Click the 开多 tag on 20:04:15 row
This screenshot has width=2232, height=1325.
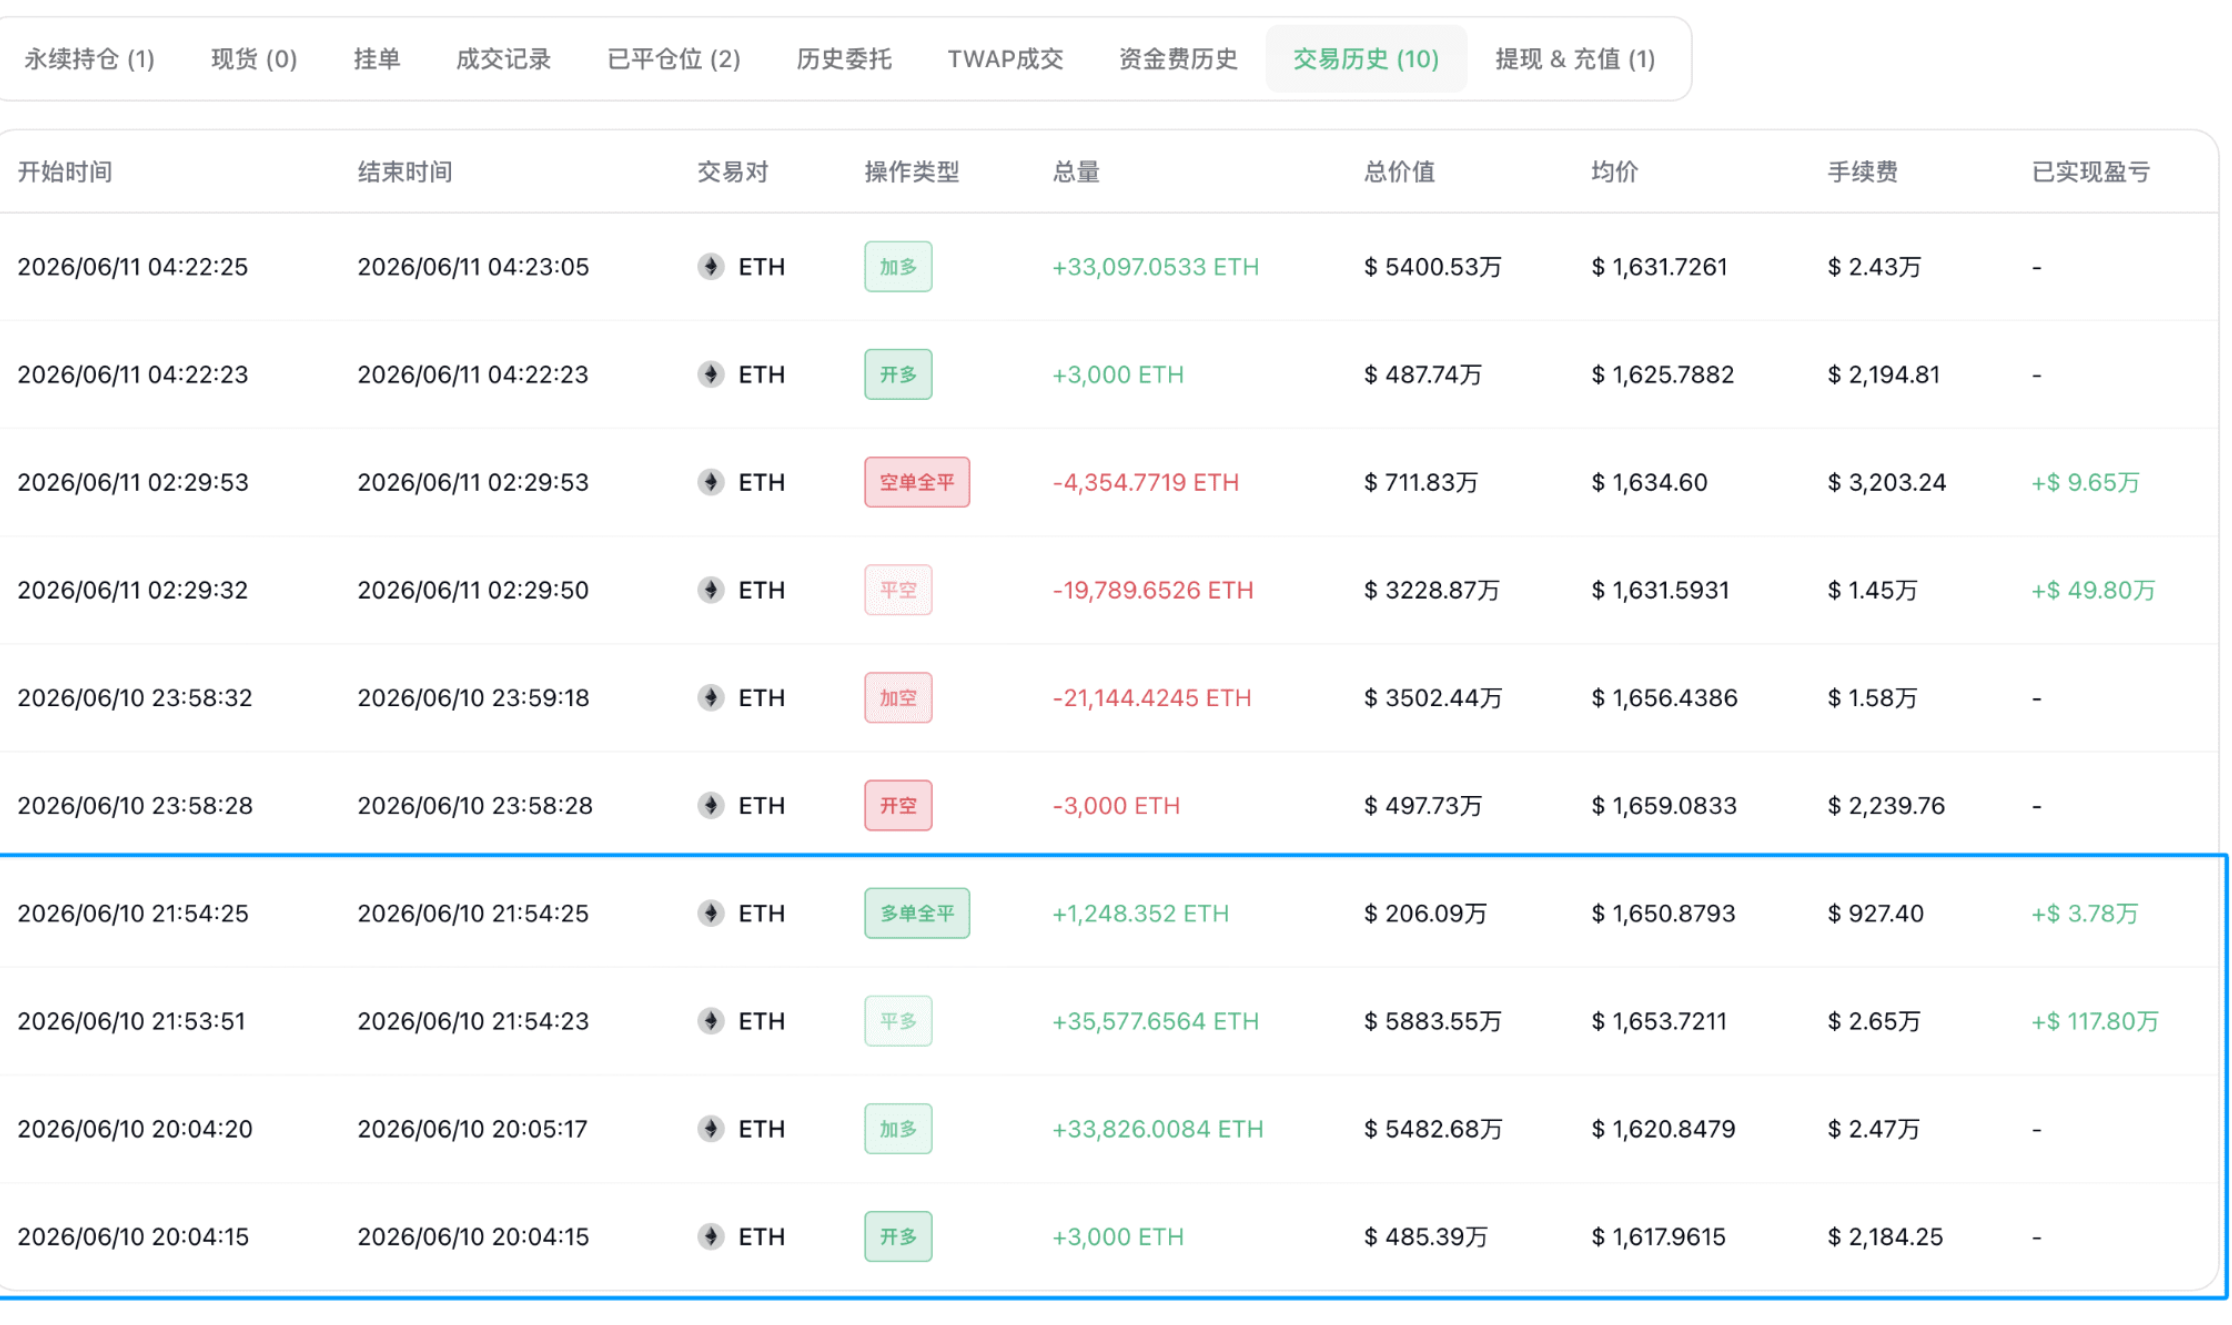click(x=898, y=1238)
